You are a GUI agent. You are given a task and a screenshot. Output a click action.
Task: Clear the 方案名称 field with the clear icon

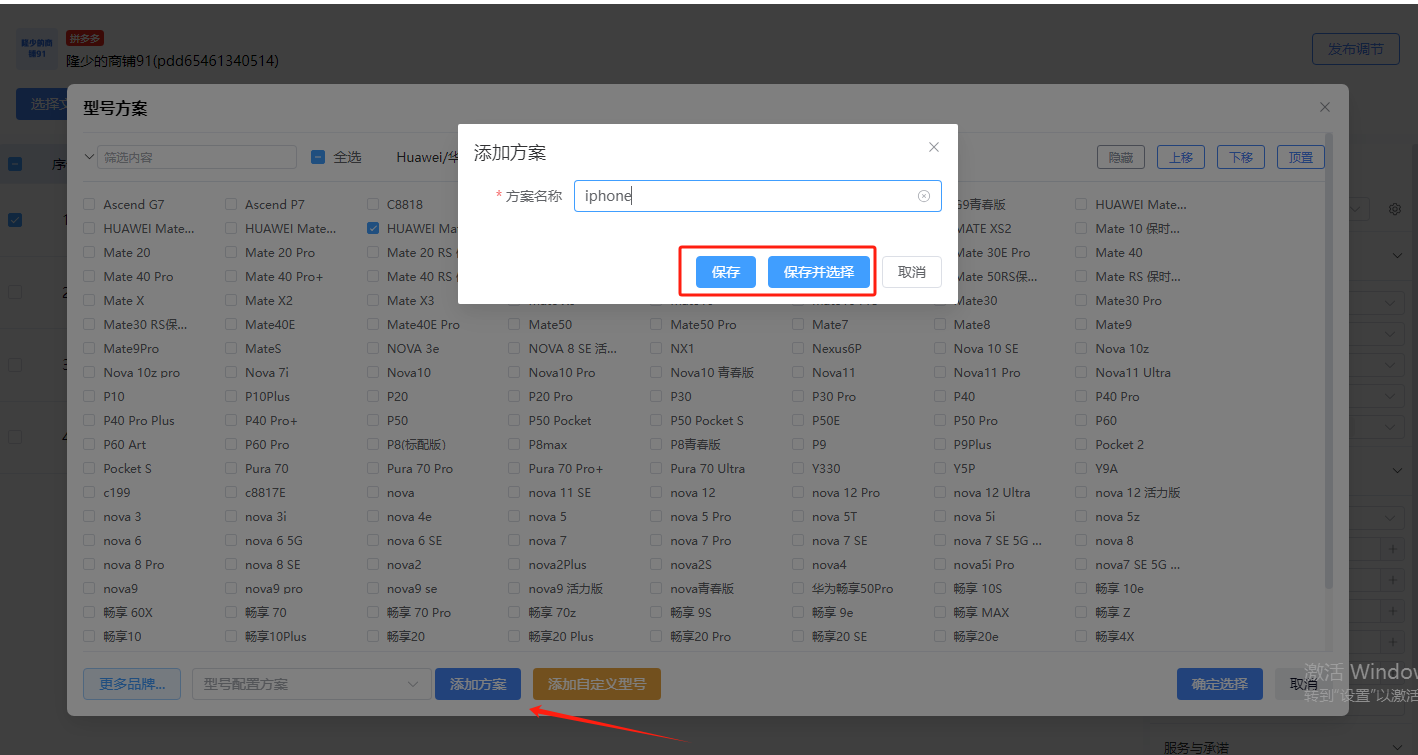pos(924,196)
